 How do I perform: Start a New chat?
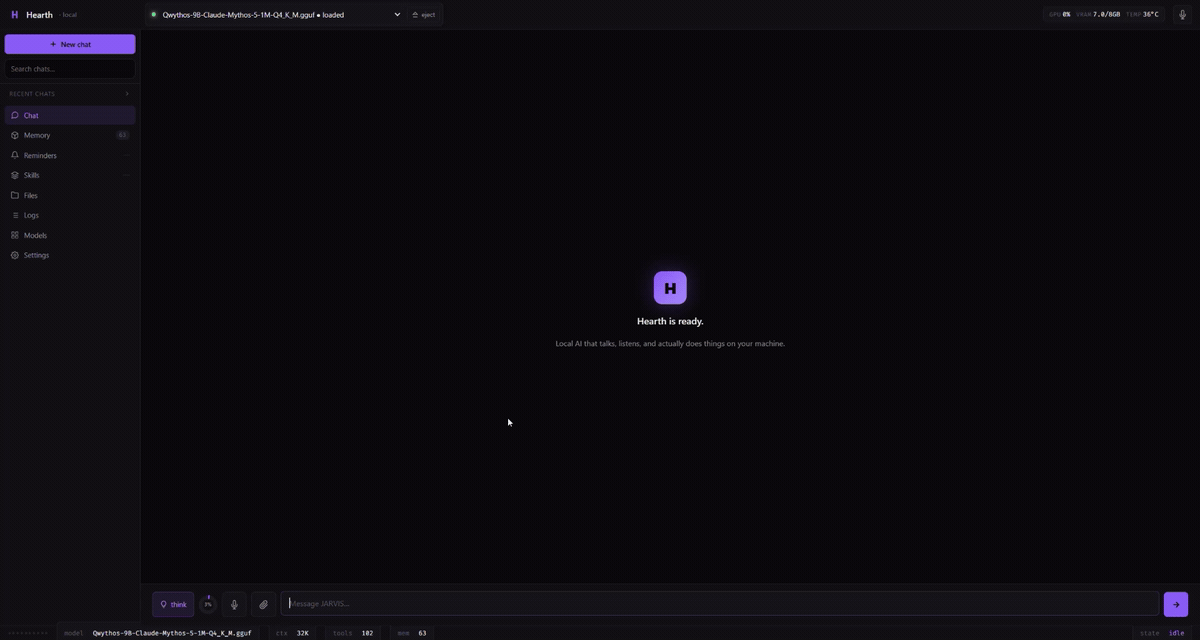(70, 44)
